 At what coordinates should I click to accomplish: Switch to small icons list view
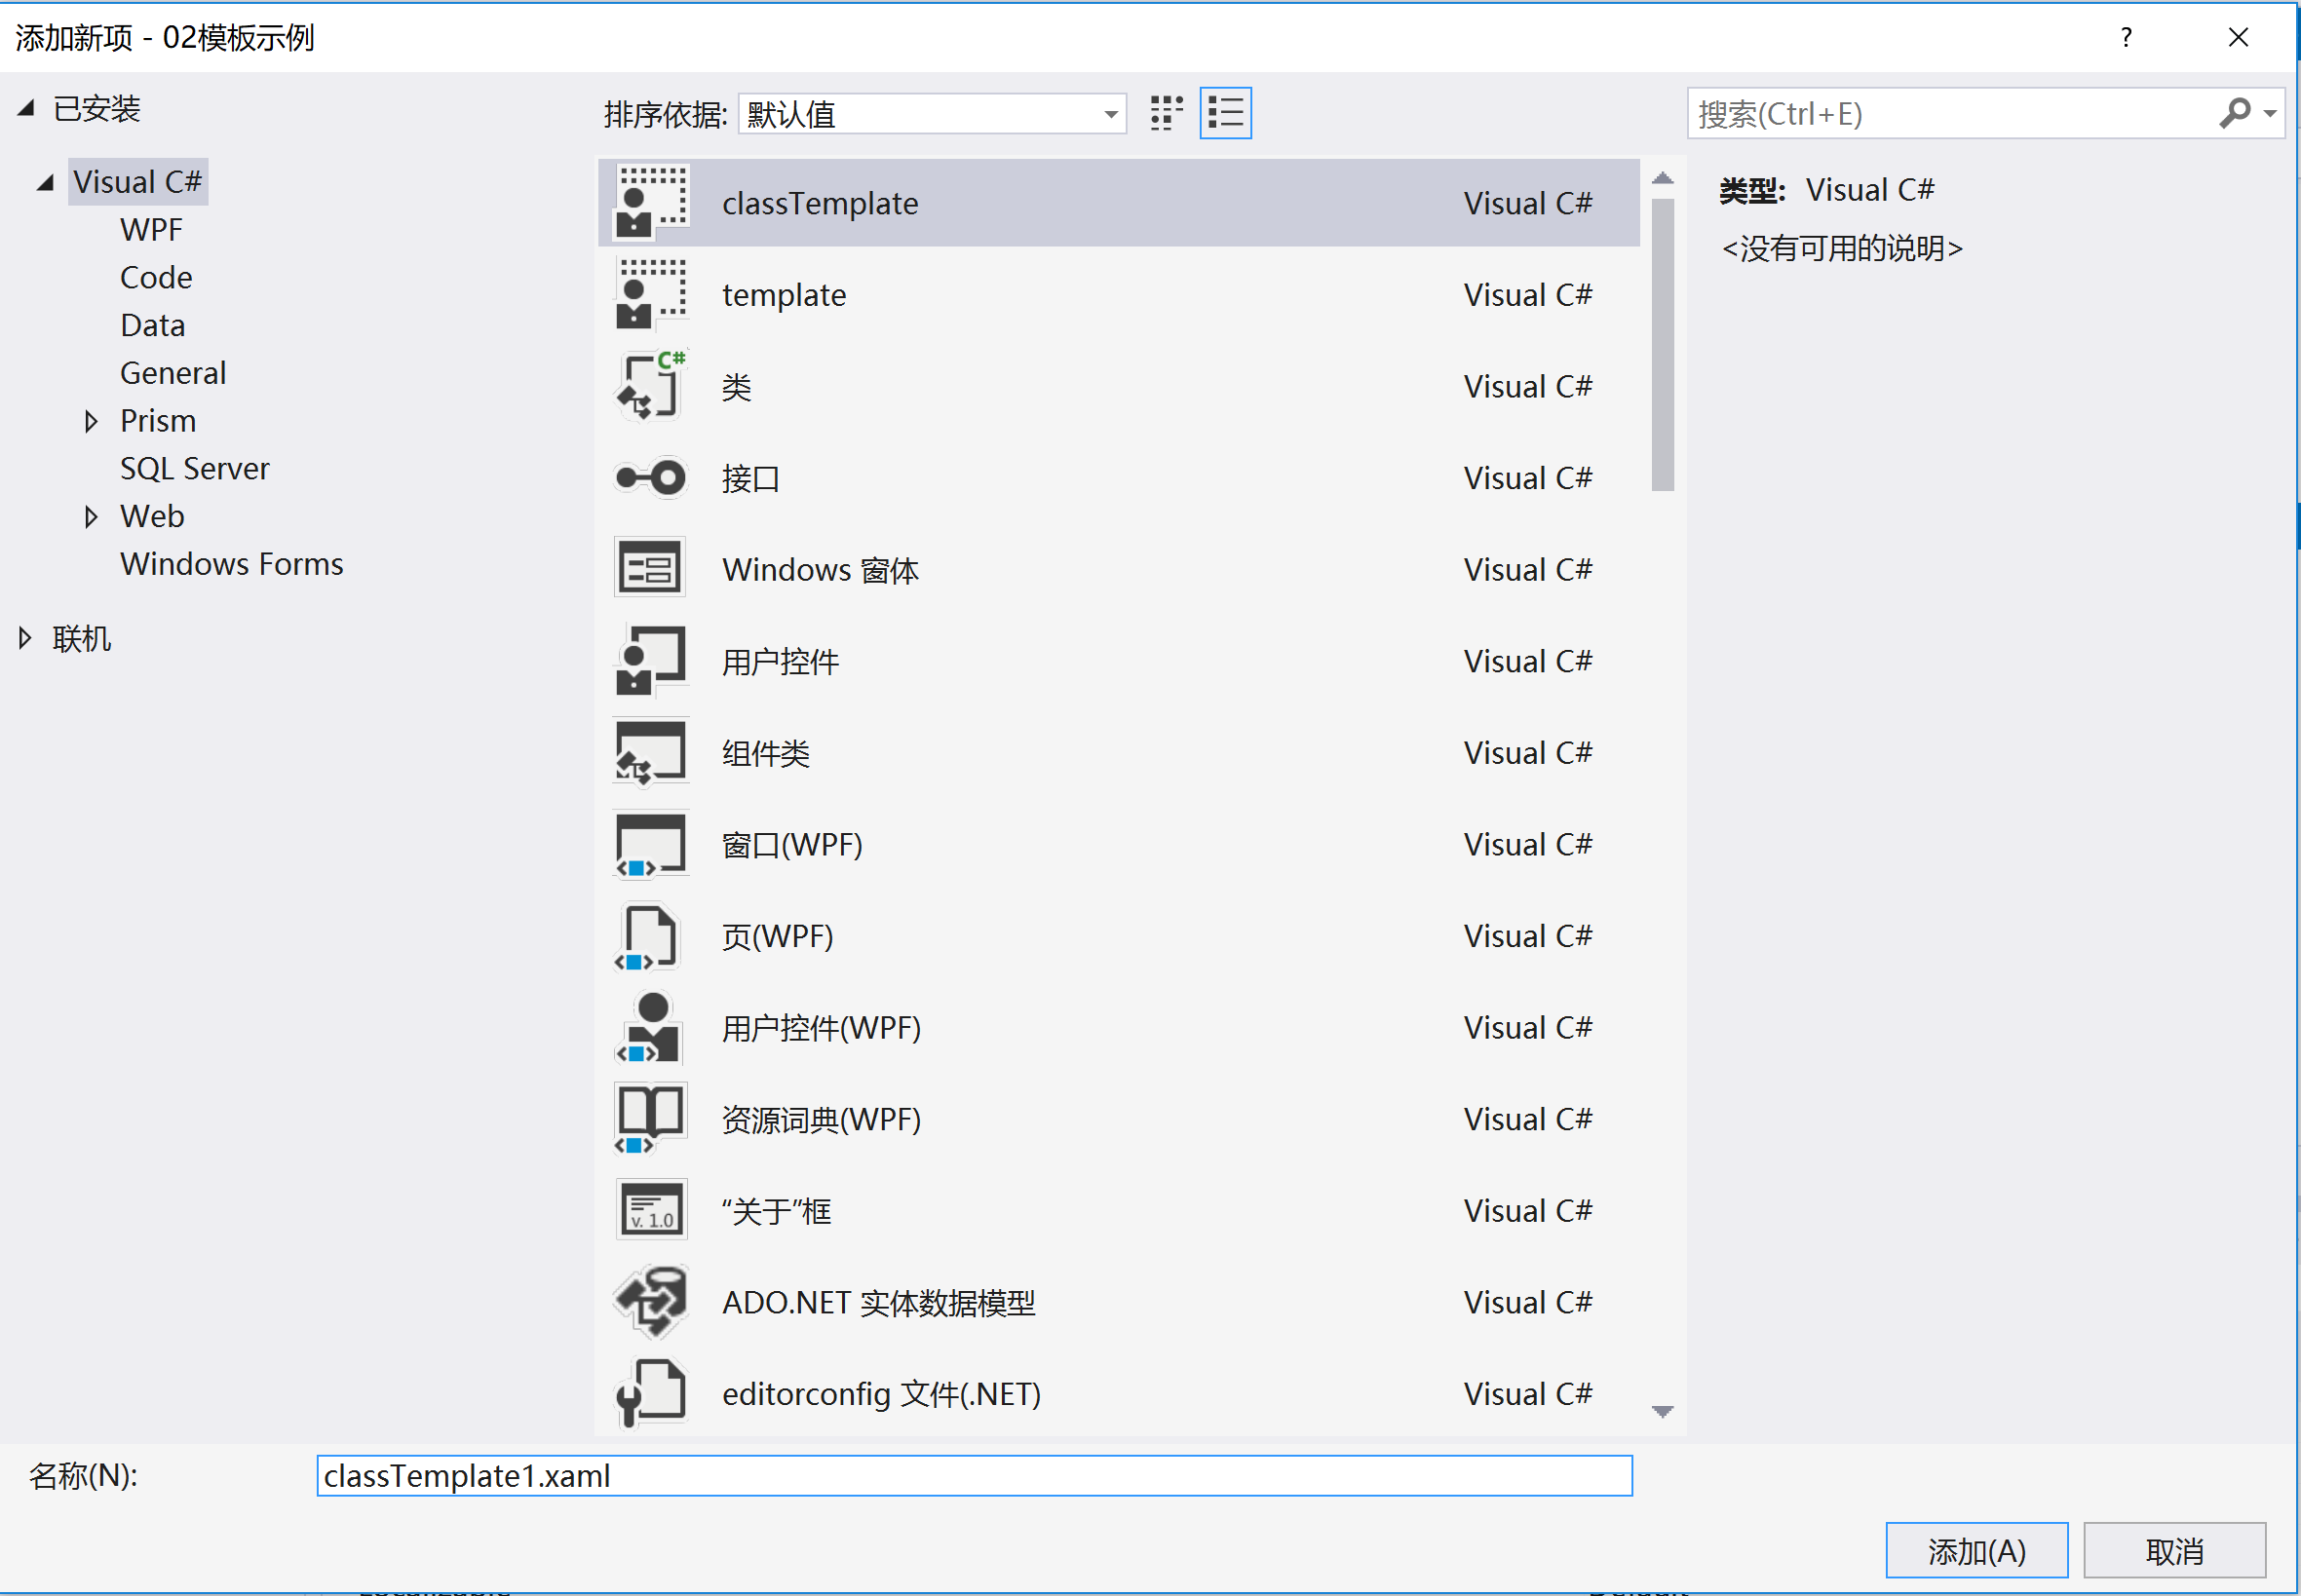tap(1225, 113)
